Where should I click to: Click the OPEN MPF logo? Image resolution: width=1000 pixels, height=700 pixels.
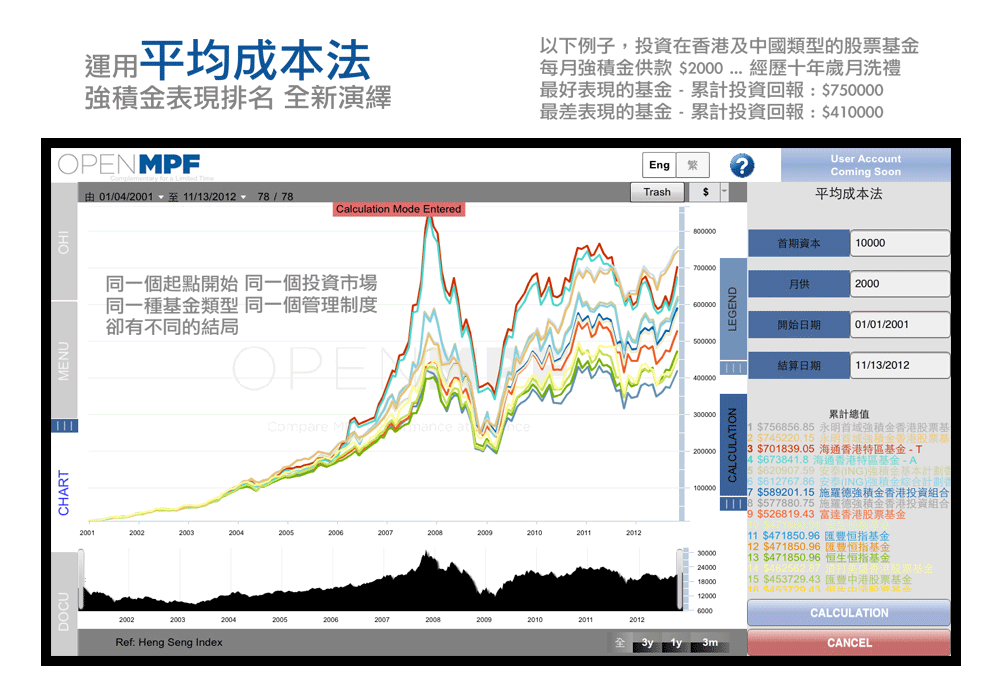click(128, 165)
